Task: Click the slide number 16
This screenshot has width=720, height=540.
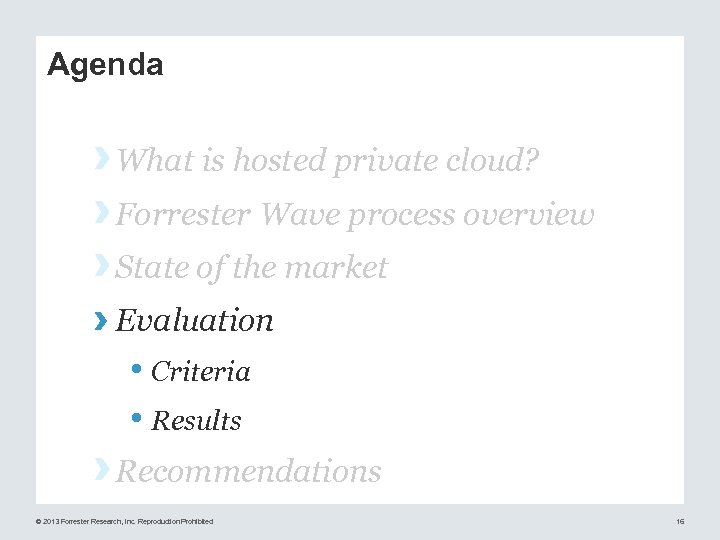Action: (679, 521)
